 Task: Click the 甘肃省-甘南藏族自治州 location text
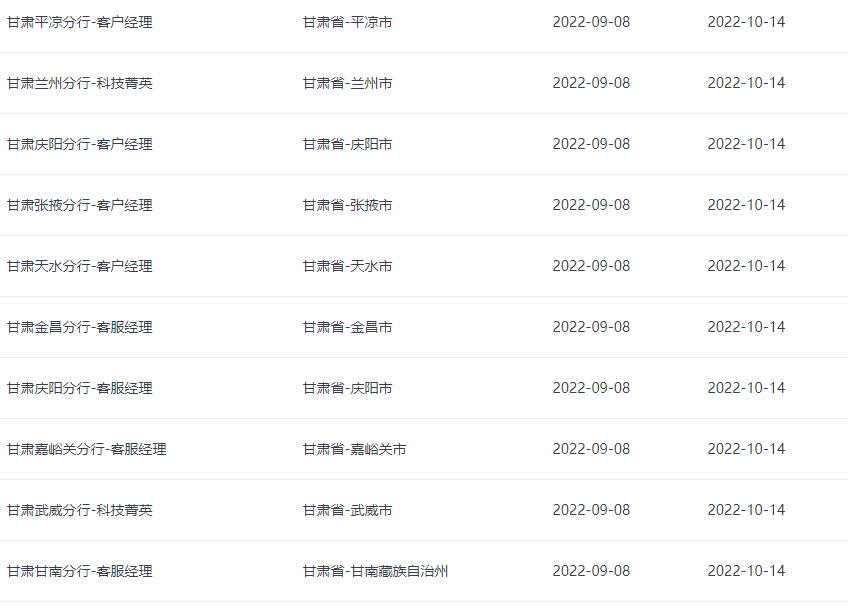pyautogui.click(x=375, y=572)
